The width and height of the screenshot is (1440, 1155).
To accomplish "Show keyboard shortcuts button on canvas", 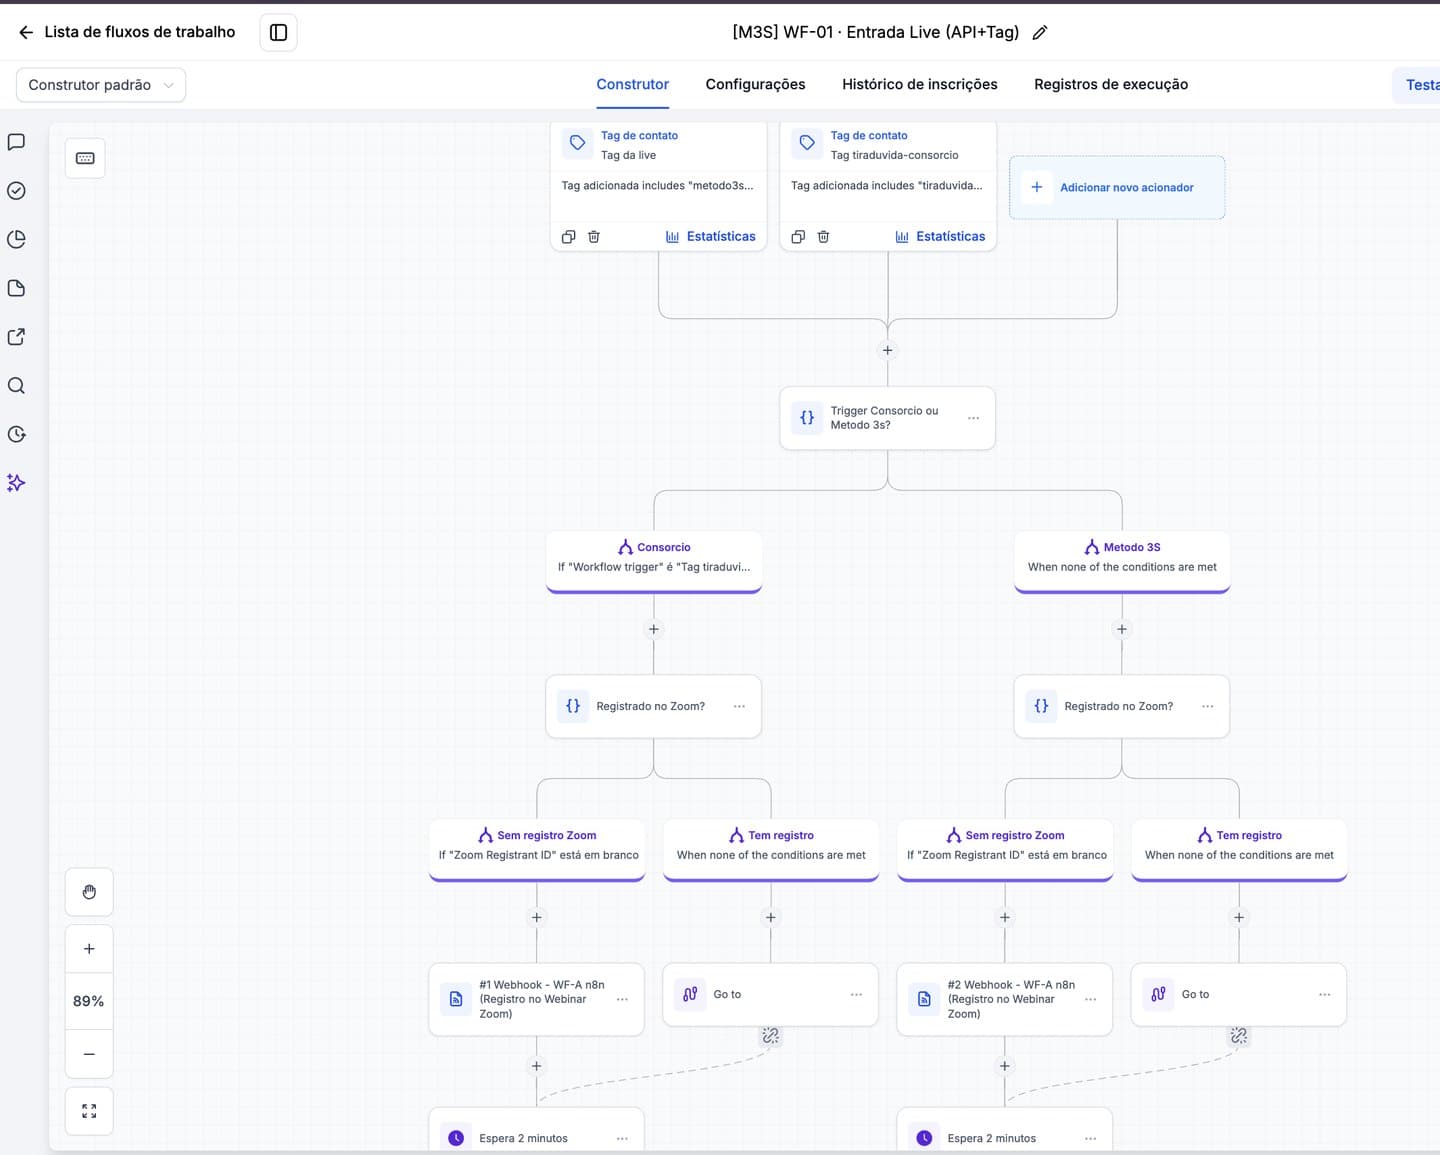I will point(85,158).
